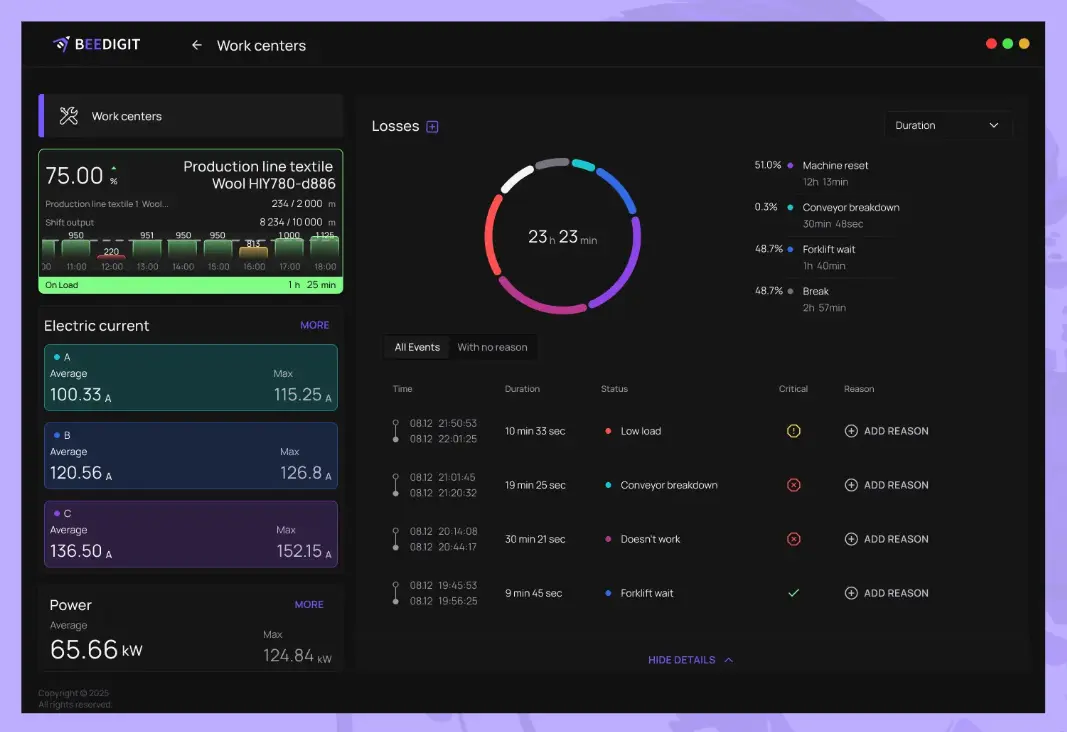The width and height of the screenshot is (1067, 732).
Task: Collapse events with HIDE DETAILS
Action: [x=690, y=660]
